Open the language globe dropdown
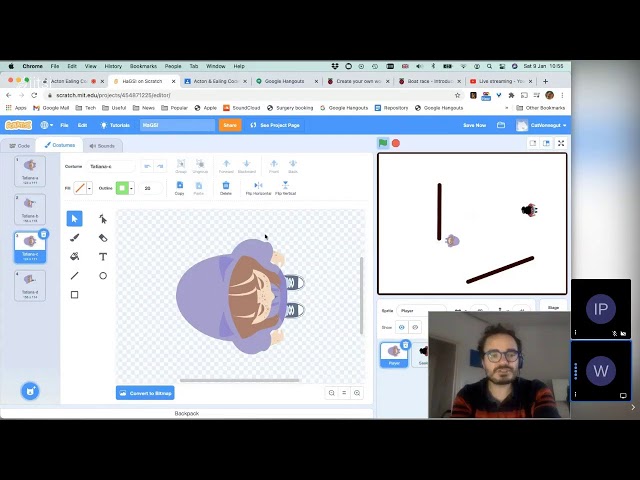Screen dimensions: 640x480 pos(47,125)
